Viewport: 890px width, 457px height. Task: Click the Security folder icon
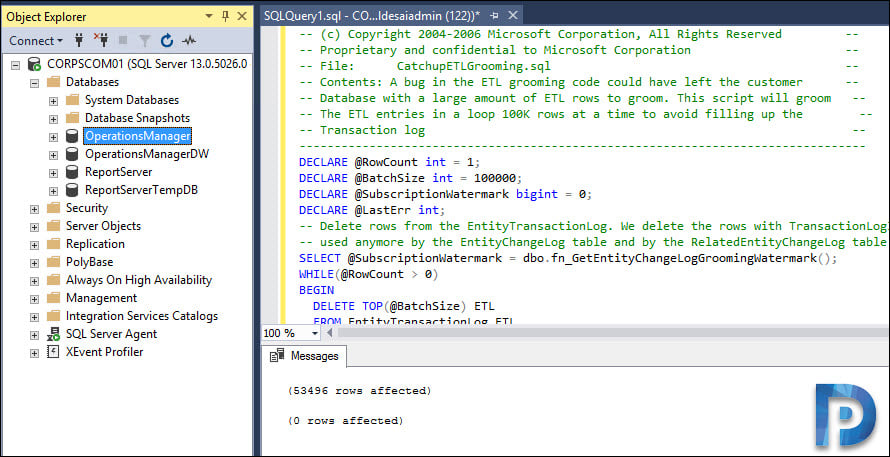tap(53, 208)
